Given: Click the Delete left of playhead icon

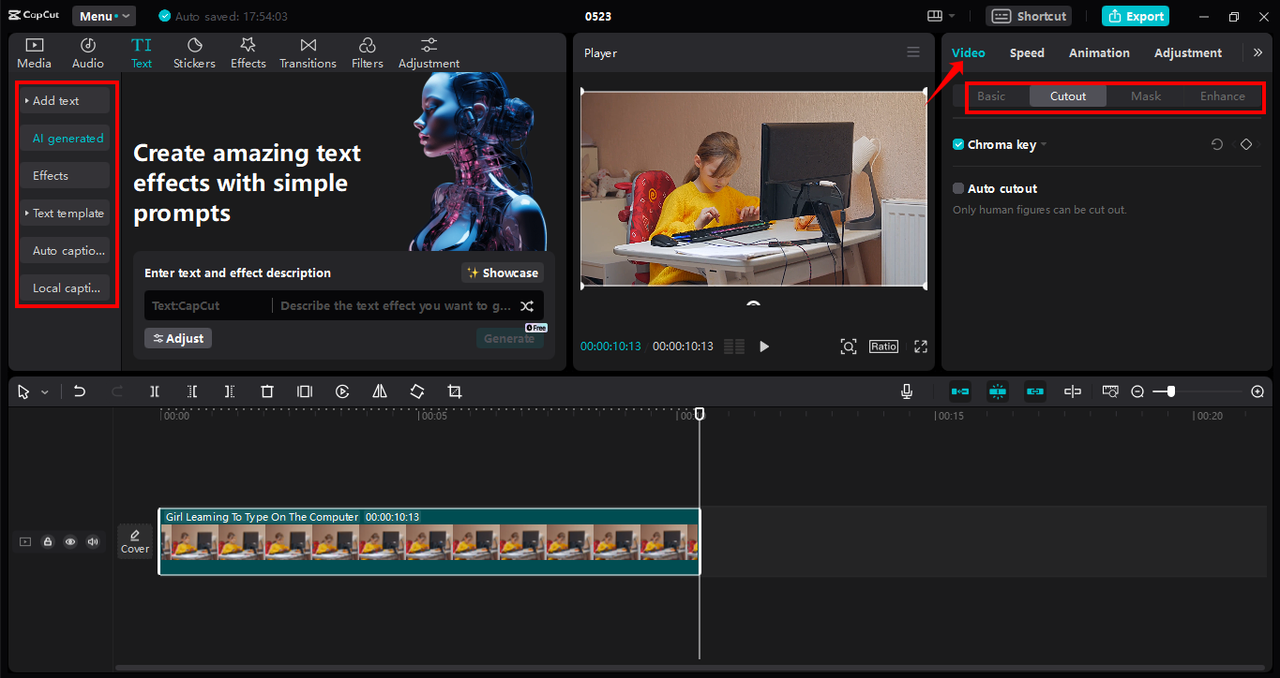Looking at the screenshot, I should click(x=192, y=392).
